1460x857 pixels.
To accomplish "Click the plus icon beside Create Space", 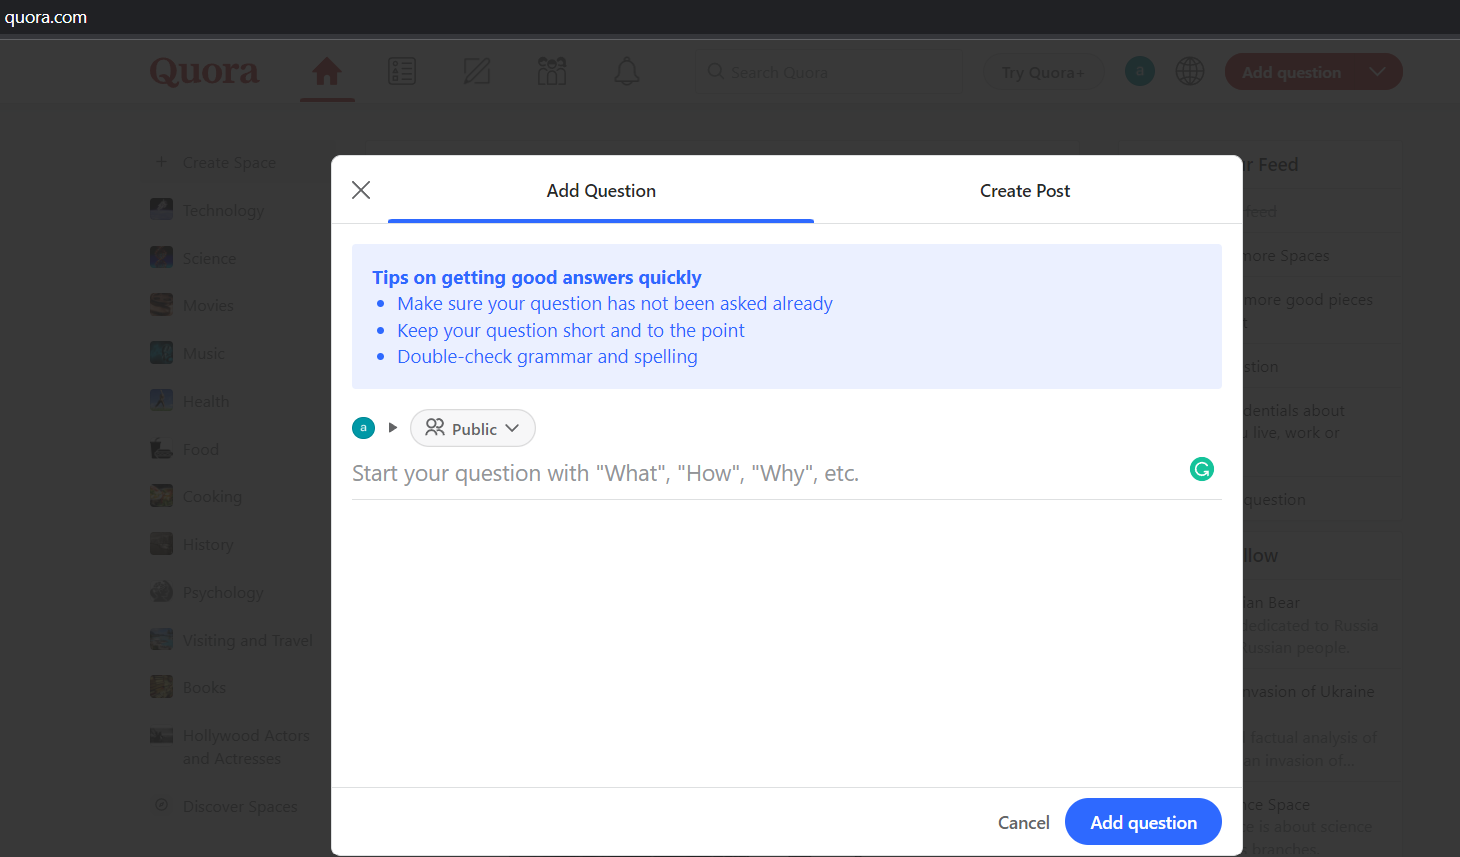I will pos(161,161).
